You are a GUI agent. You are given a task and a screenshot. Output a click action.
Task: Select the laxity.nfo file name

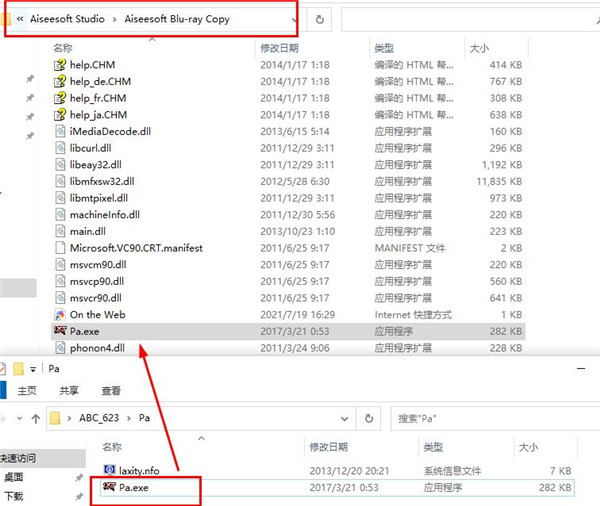click(x=139, y=471)
